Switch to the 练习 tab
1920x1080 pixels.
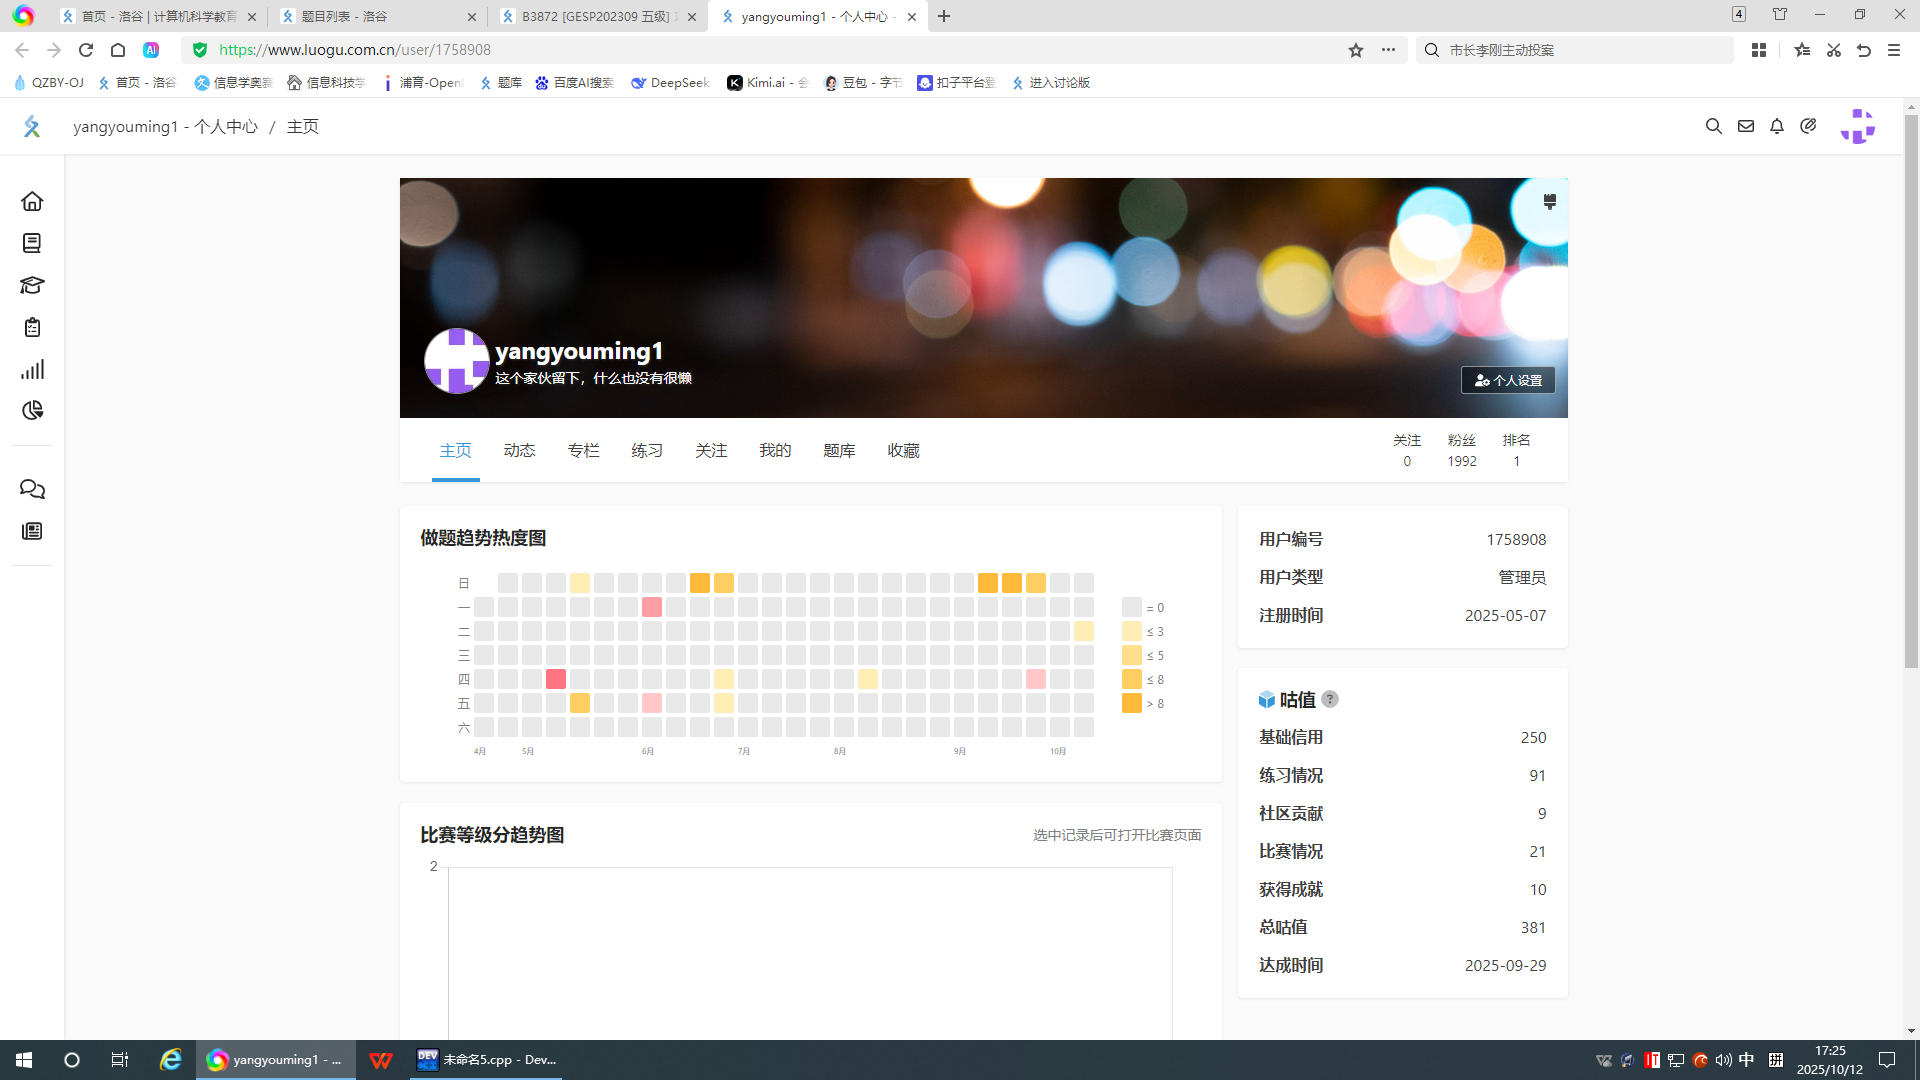click(647, 451)
